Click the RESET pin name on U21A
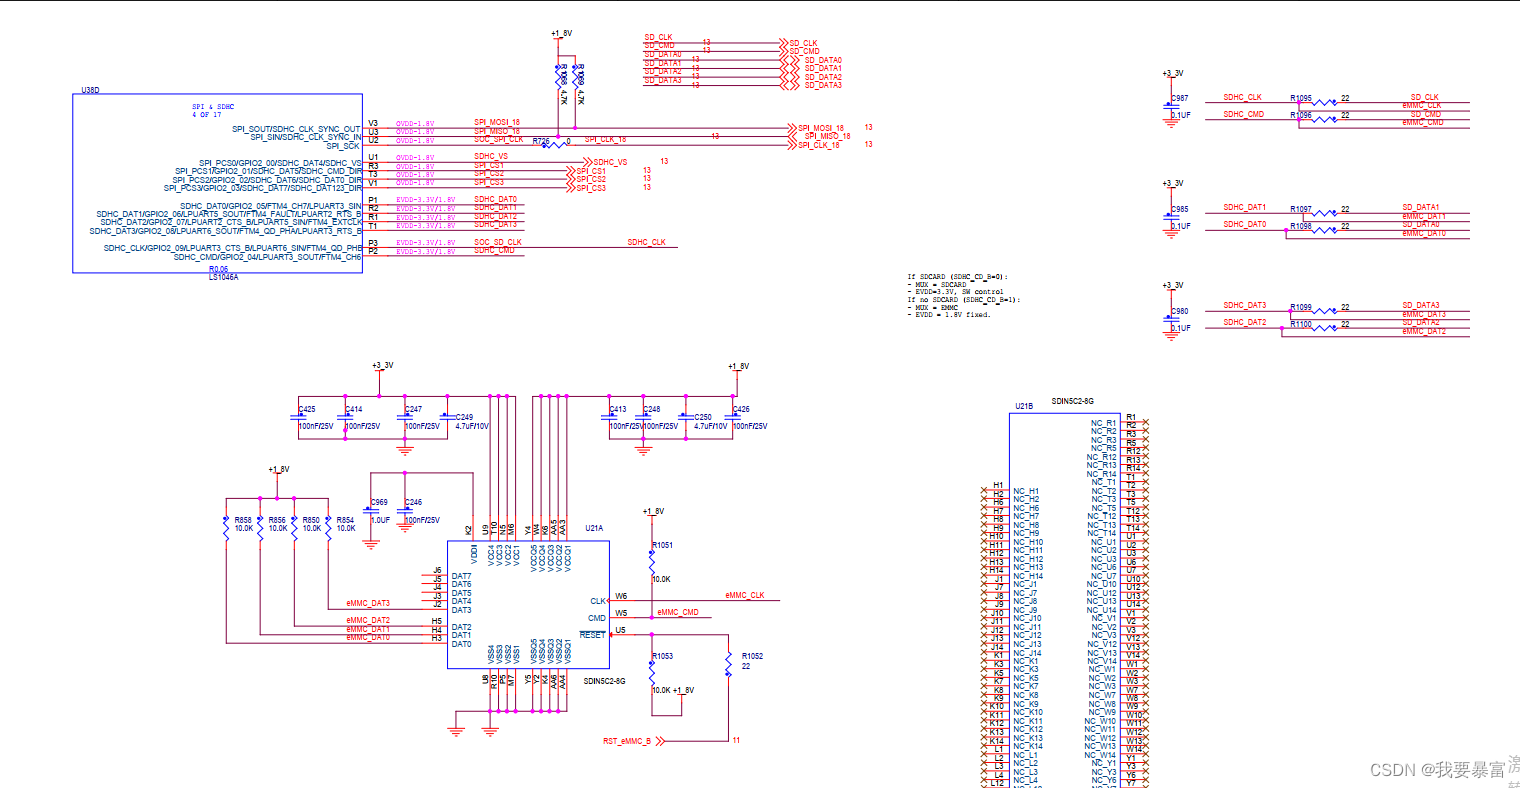 point(592,635)
